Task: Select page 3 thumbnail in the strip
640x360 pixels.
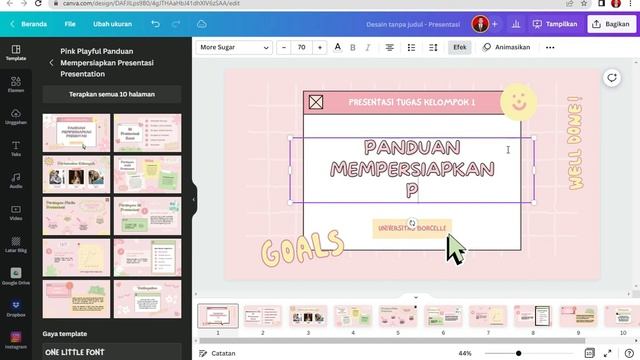Action: click(x=308, y=316)
